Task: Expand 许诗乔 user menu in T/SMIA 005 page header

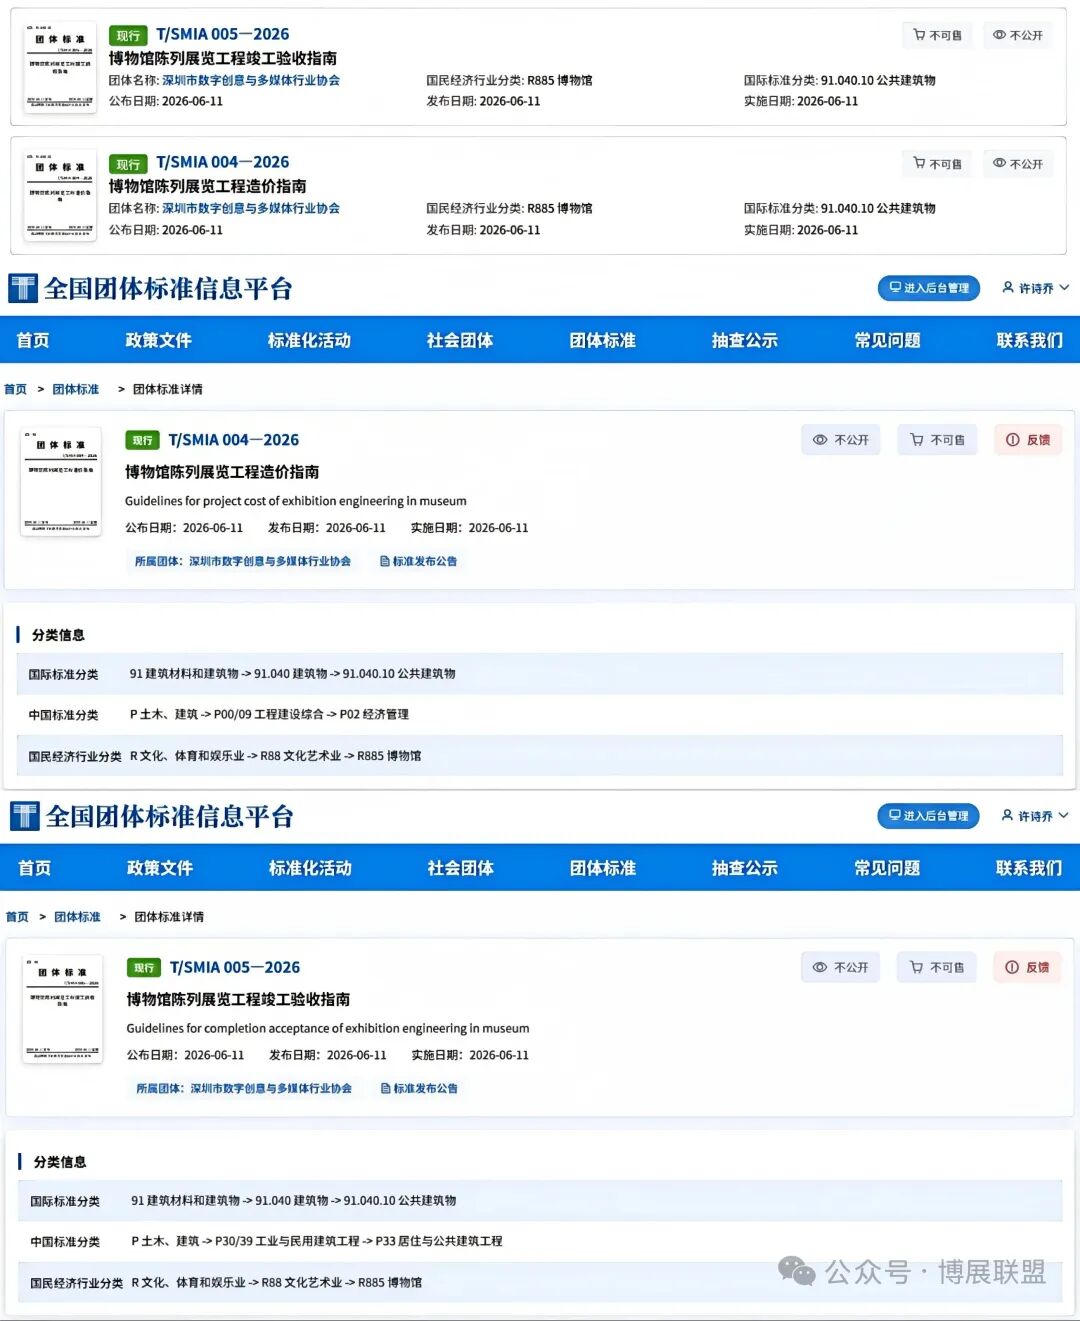Action: [1036, 816]
